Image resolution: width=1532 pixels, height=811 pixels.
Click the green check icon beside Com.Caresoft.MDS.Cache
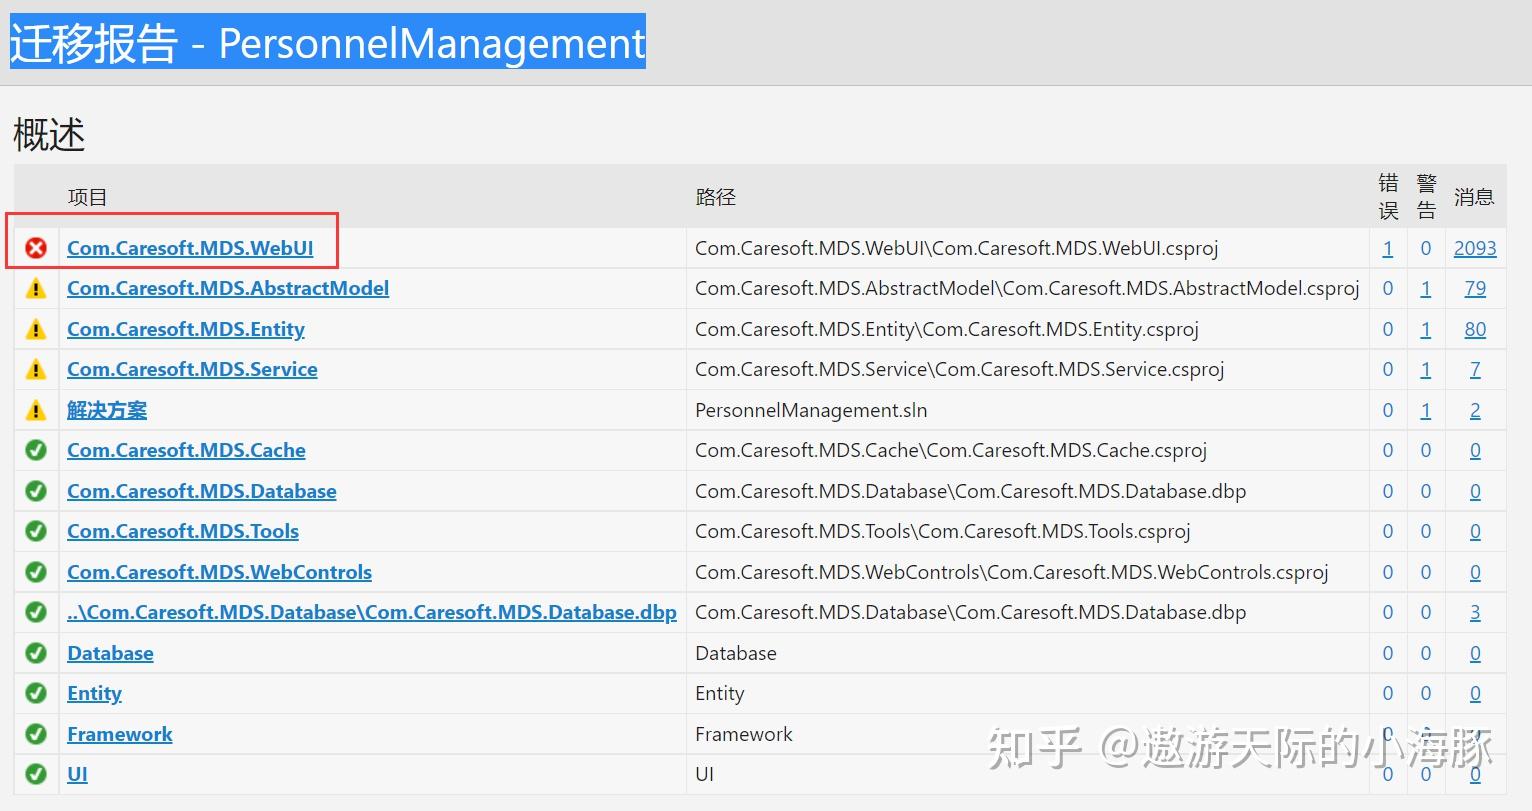36,451
